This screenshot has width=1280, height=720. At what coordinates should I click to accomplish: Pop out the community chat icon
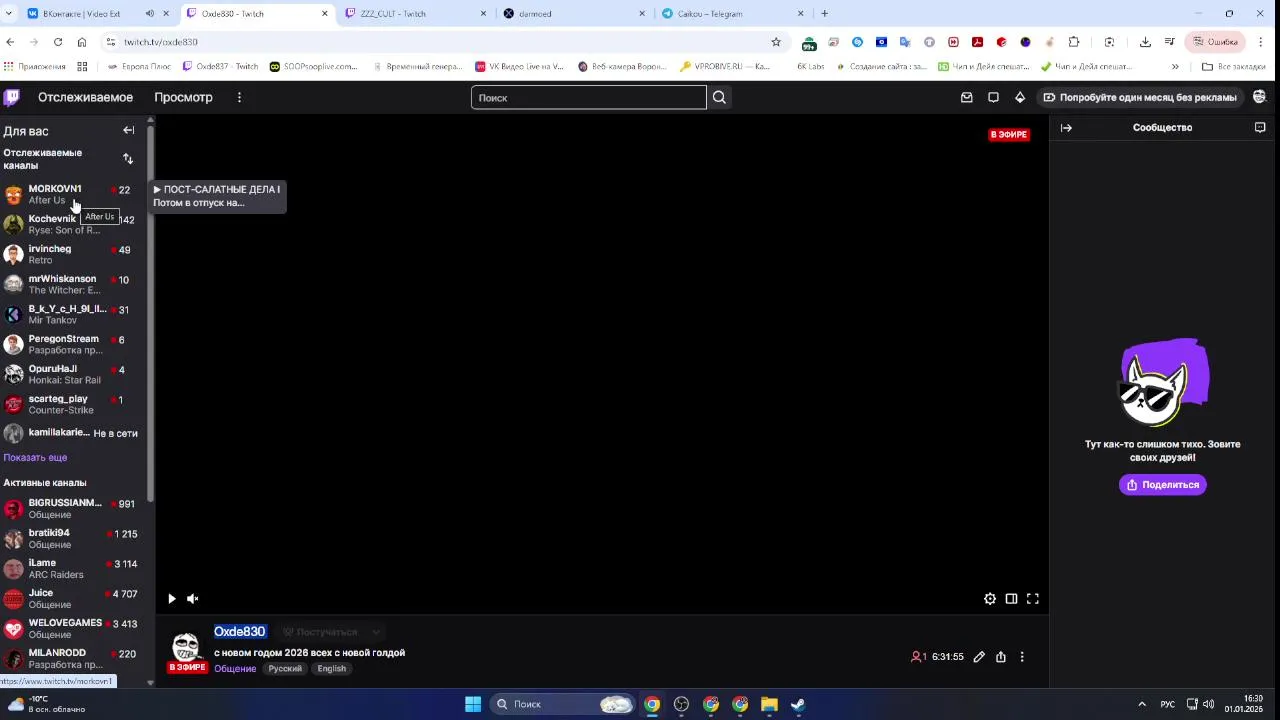tap(1260, 128)
